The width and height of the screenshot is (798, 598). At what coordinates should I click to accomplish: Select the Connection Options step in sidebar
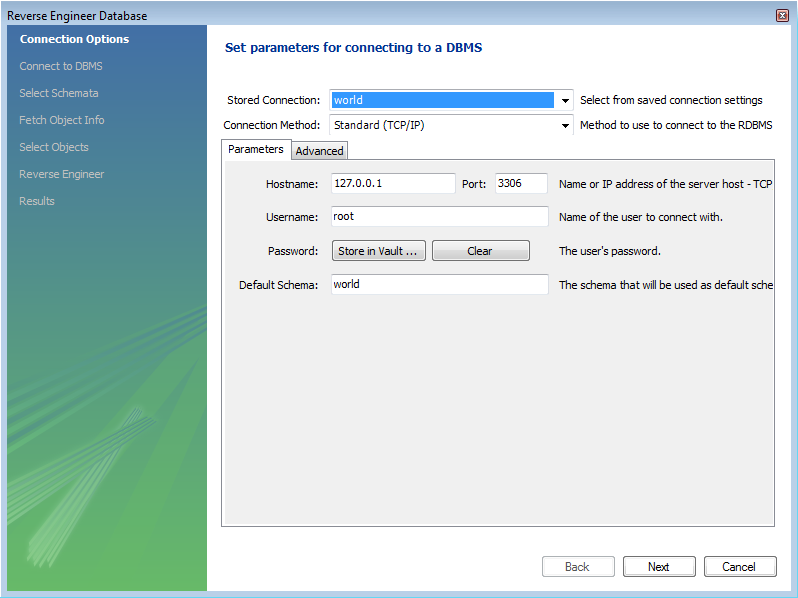74,40
